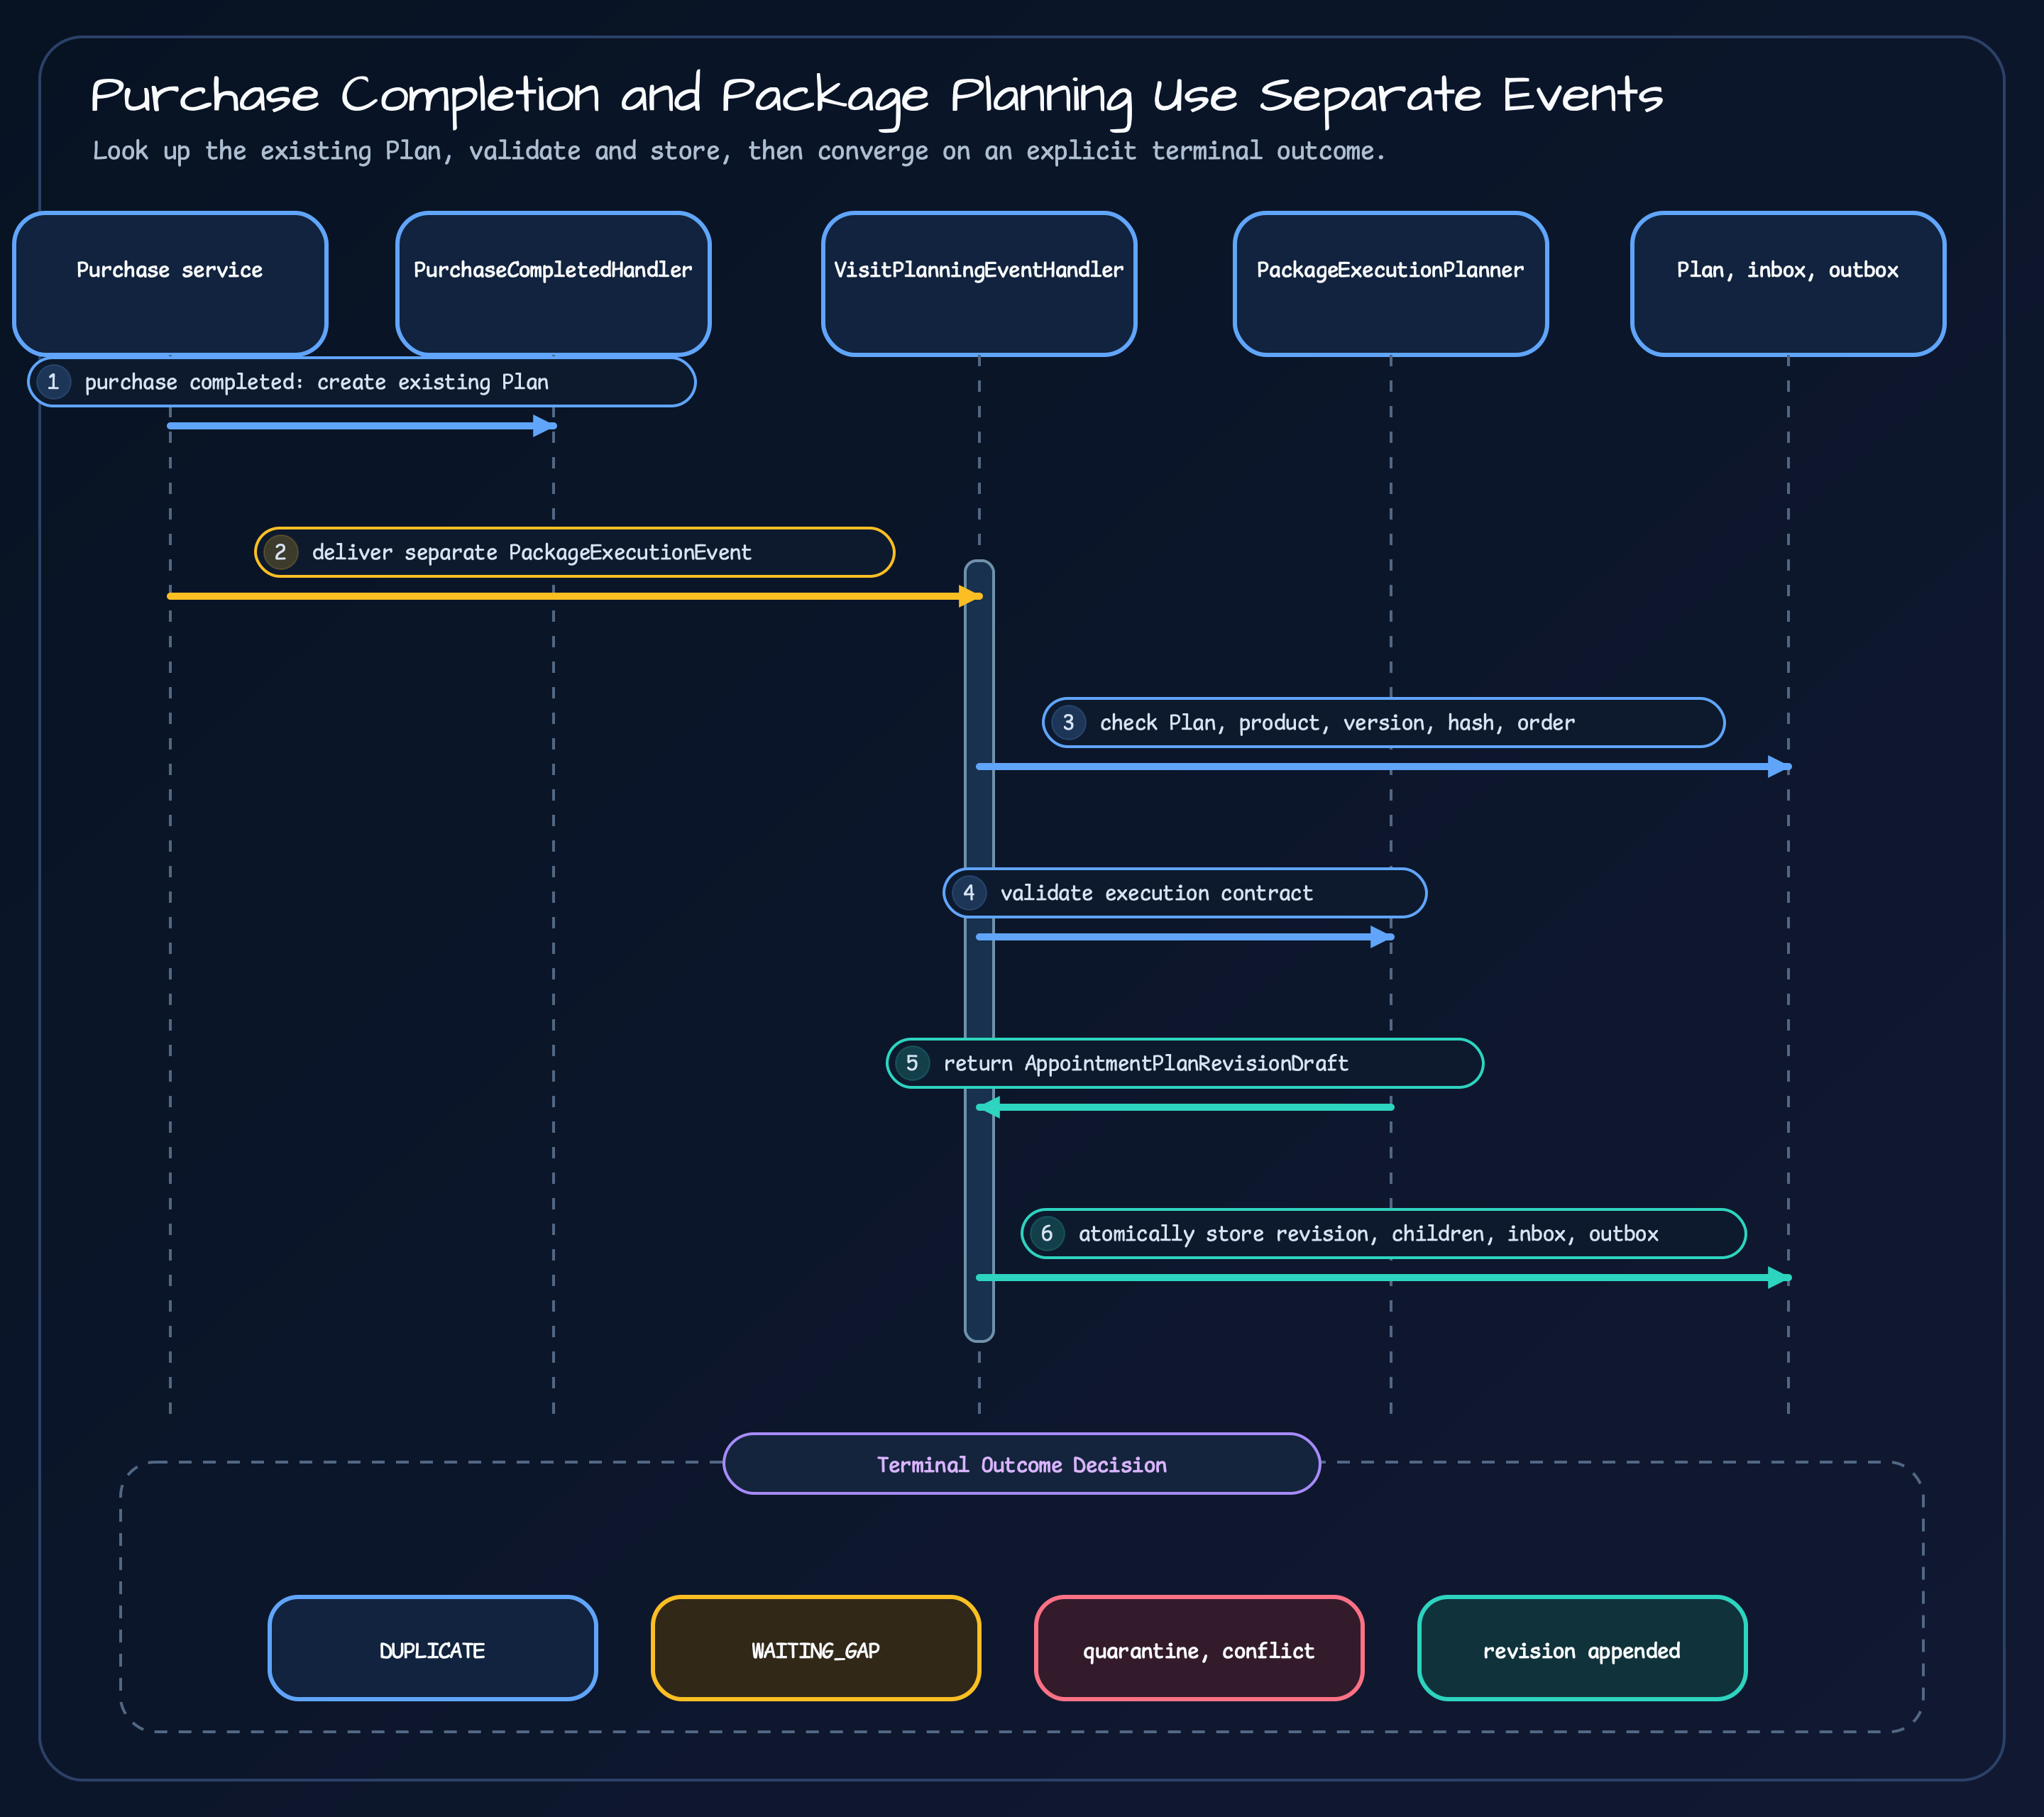Click the DUPLICATE outcome box
Viewport: 2044px width, 1817px height.
(x=433, y=1648)
